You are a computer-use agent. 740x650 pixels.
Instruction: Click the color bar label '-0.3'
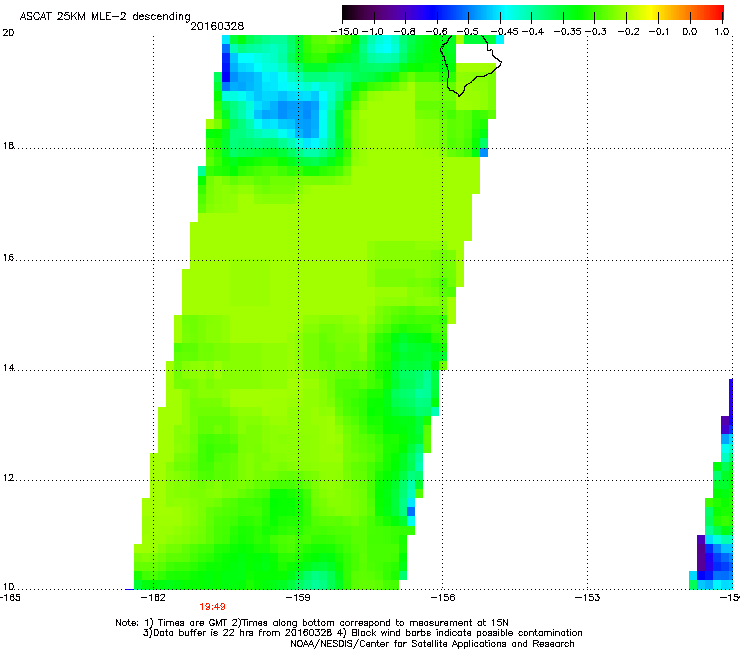point(596,32)
